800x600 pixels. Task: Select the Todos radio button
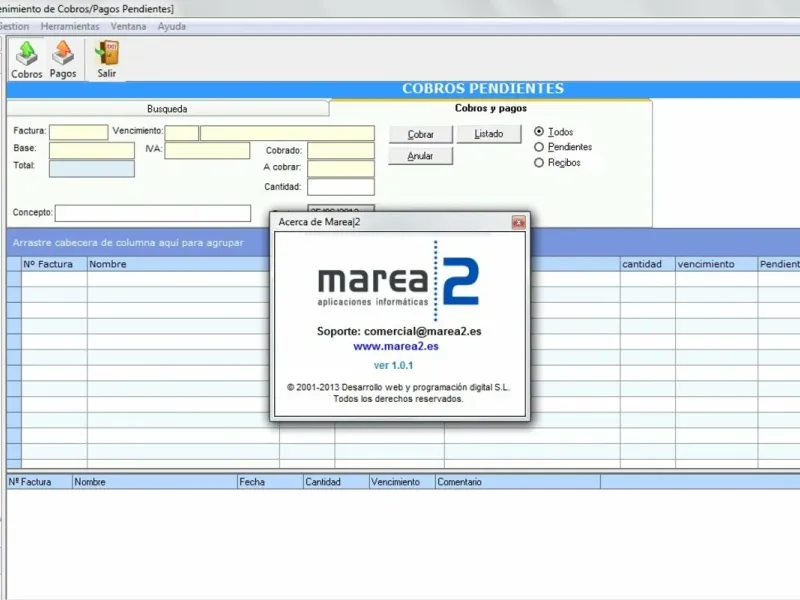point(539,132)
